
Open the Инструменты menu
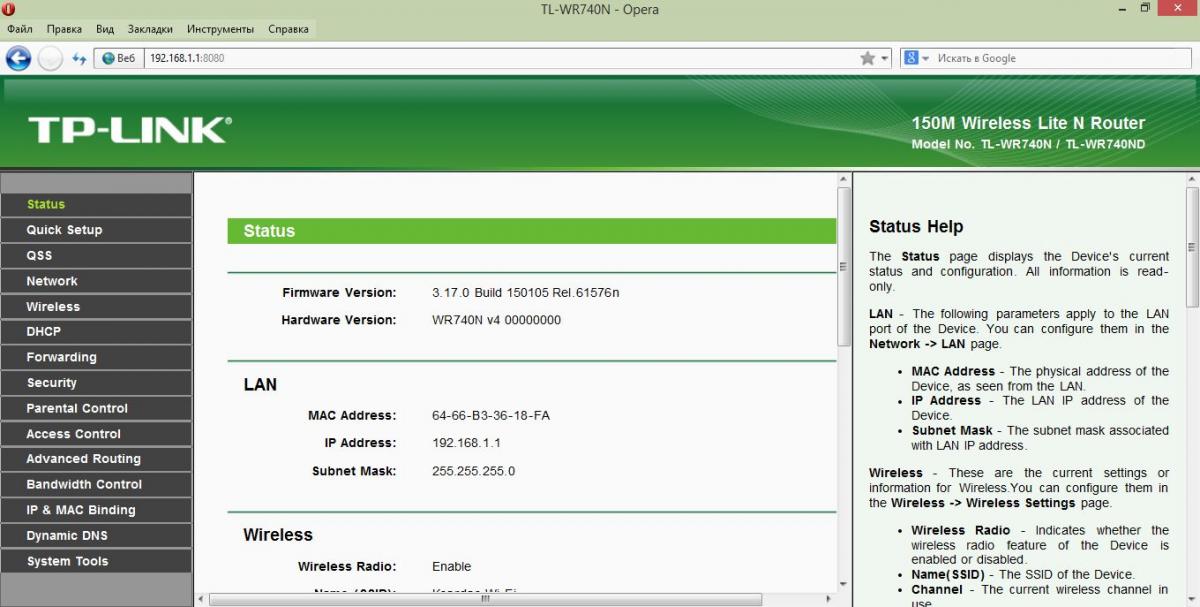point(222,29)
